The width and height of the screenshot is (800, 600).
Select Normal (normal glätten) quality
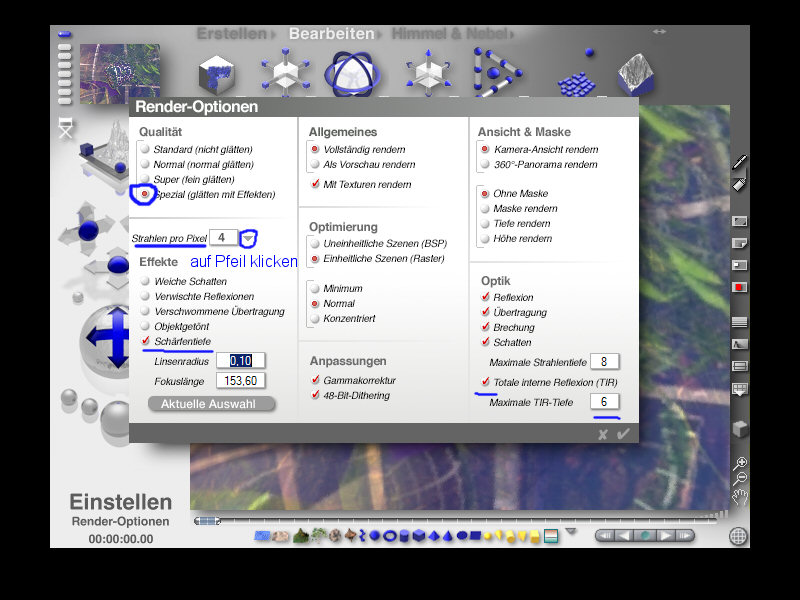coord(145,164)
